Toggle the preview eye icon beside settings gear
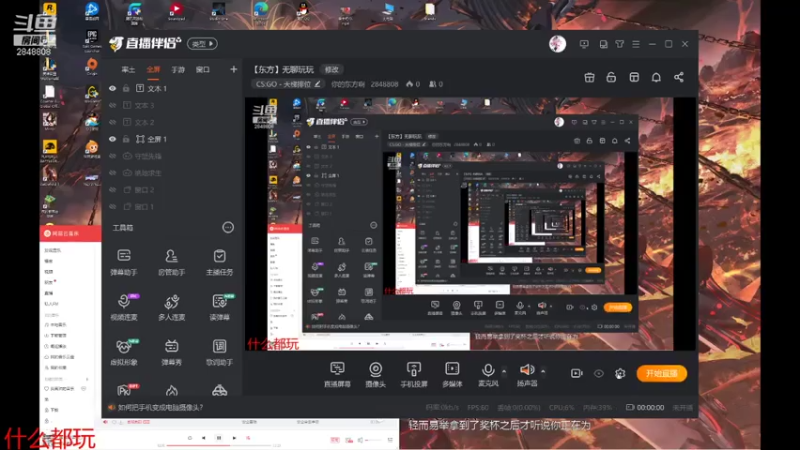 click(598, 373)
